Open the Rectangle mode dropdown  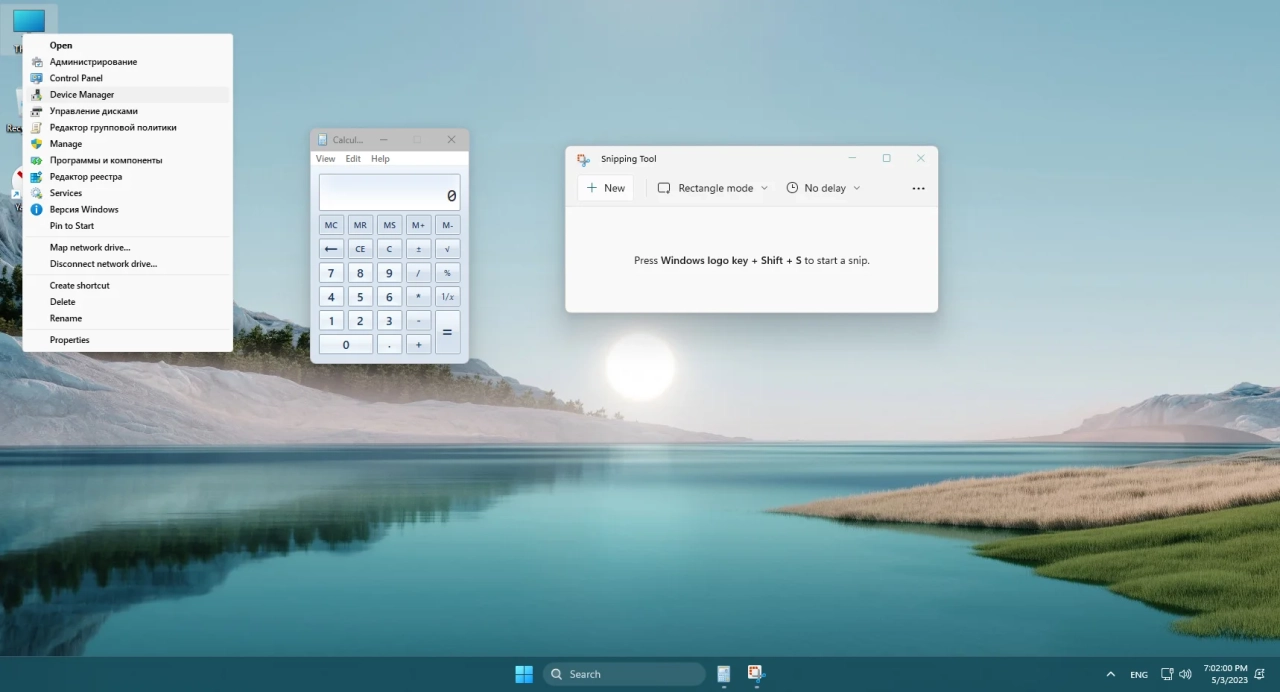[x=712, y=188]
